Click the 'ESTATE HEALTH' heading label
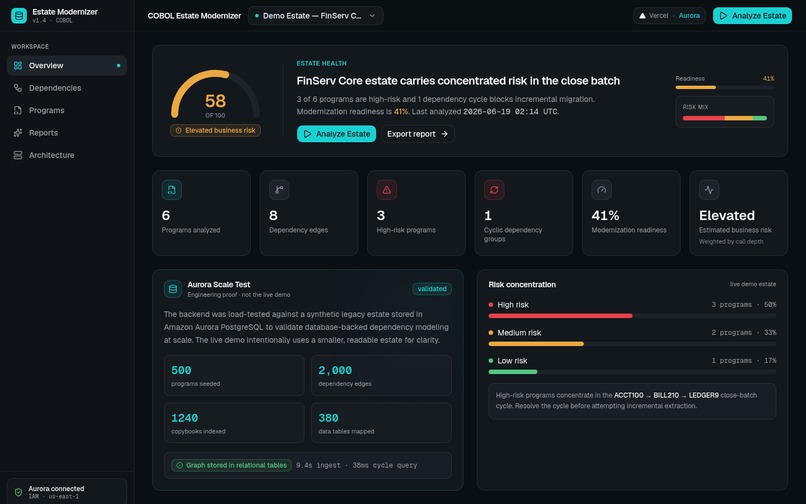Screen dimensions: 806x504 coord(321,63)
